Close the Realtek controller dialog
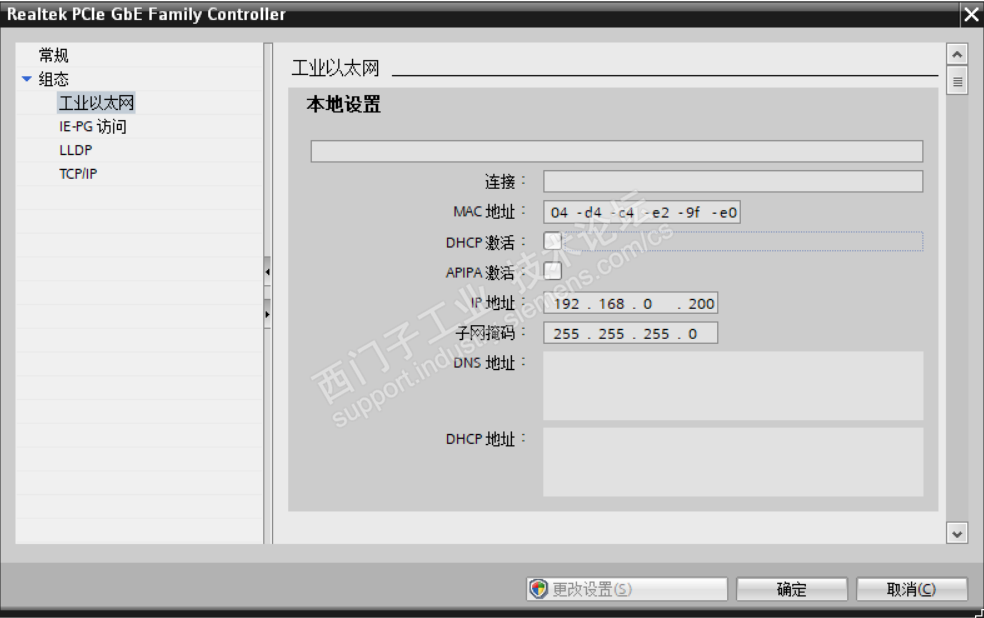Viewport: 984px width, 618px height. [x=970, y=14]
